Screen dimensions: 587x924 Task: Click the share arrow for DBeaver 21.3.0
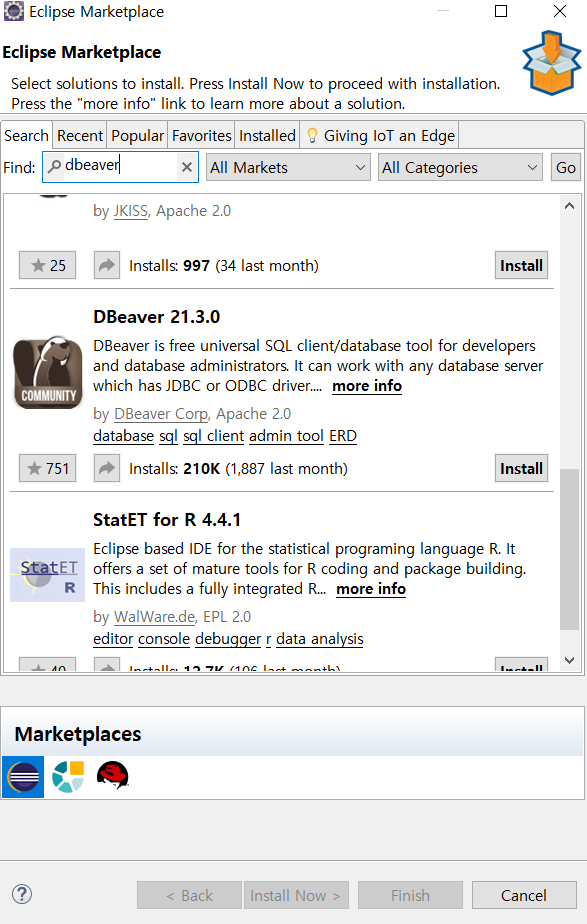pyautogui.click(x=107, y=468)
